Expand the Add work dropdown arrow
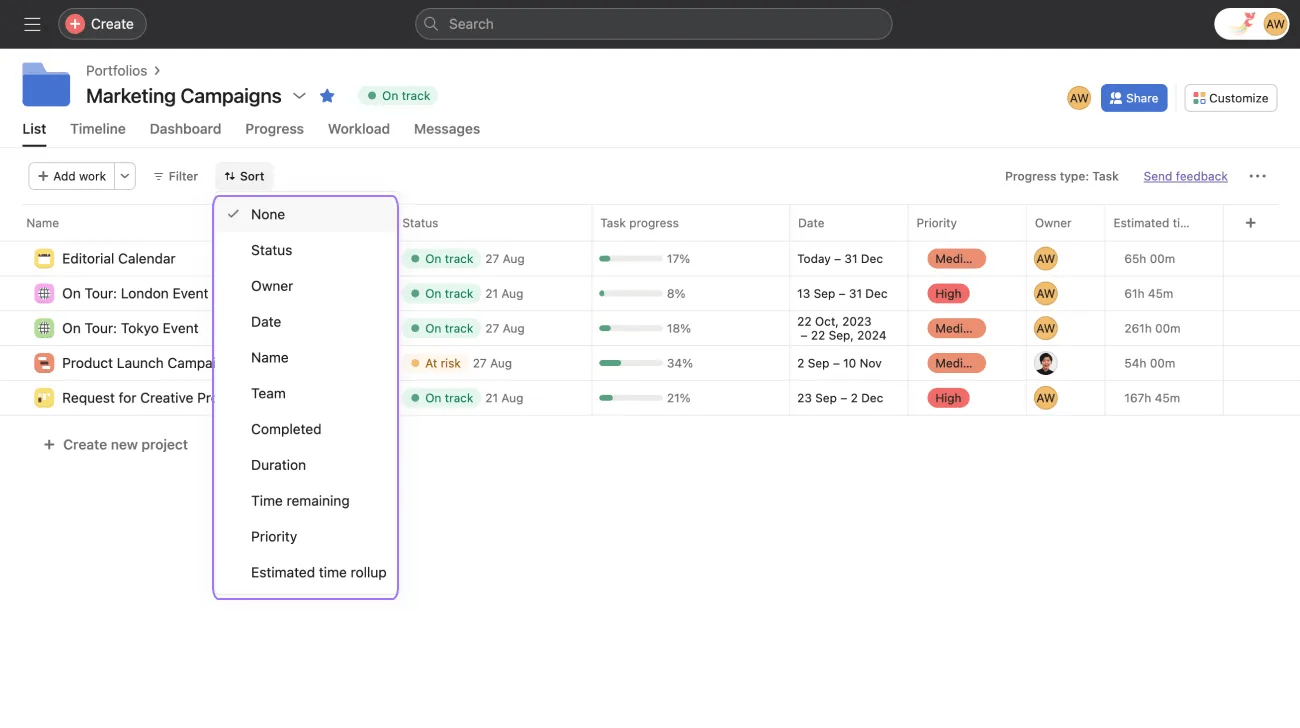1300x728 pixels. coord(125,176)
